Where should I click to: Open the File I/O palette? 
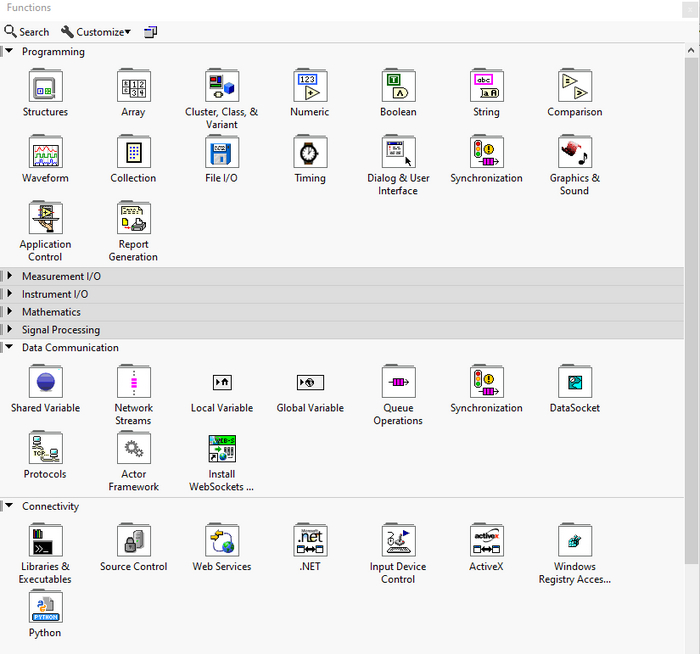tap(221, 153)
